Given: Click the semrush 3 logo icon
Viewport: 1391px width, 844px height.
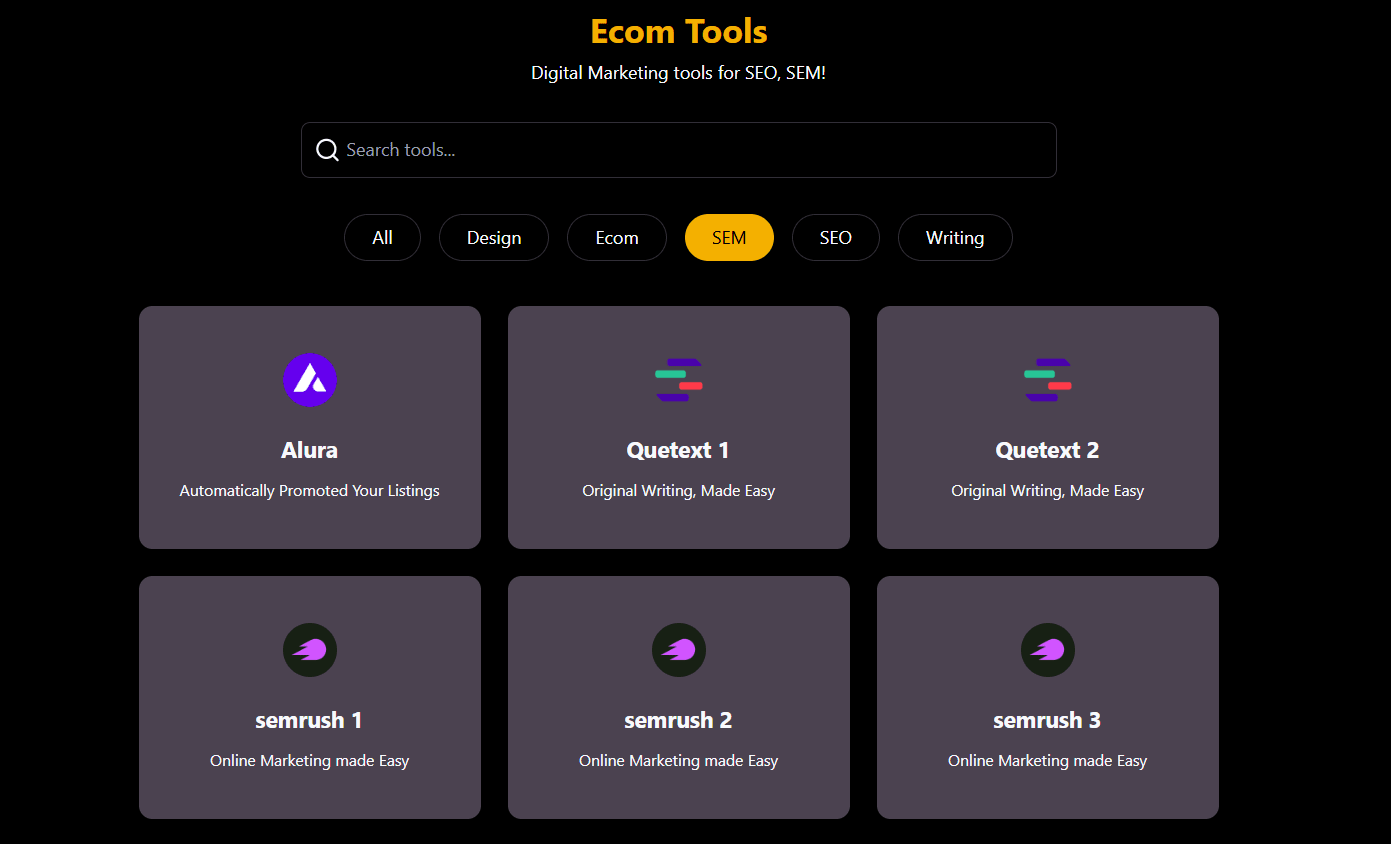Looking at the screenshot, I should click(1048, 650).
